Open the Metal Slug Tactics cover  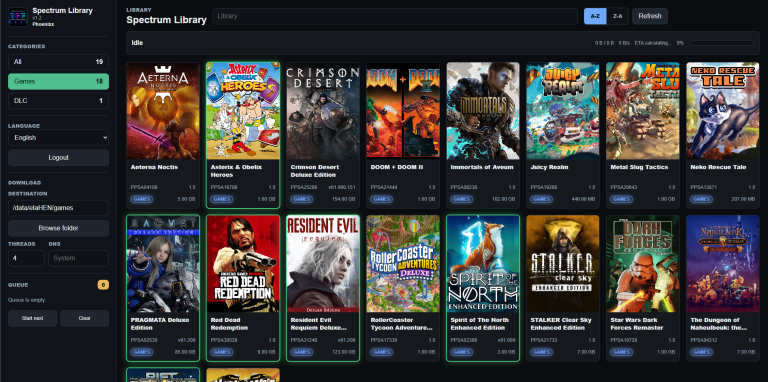tap(643, 111)
